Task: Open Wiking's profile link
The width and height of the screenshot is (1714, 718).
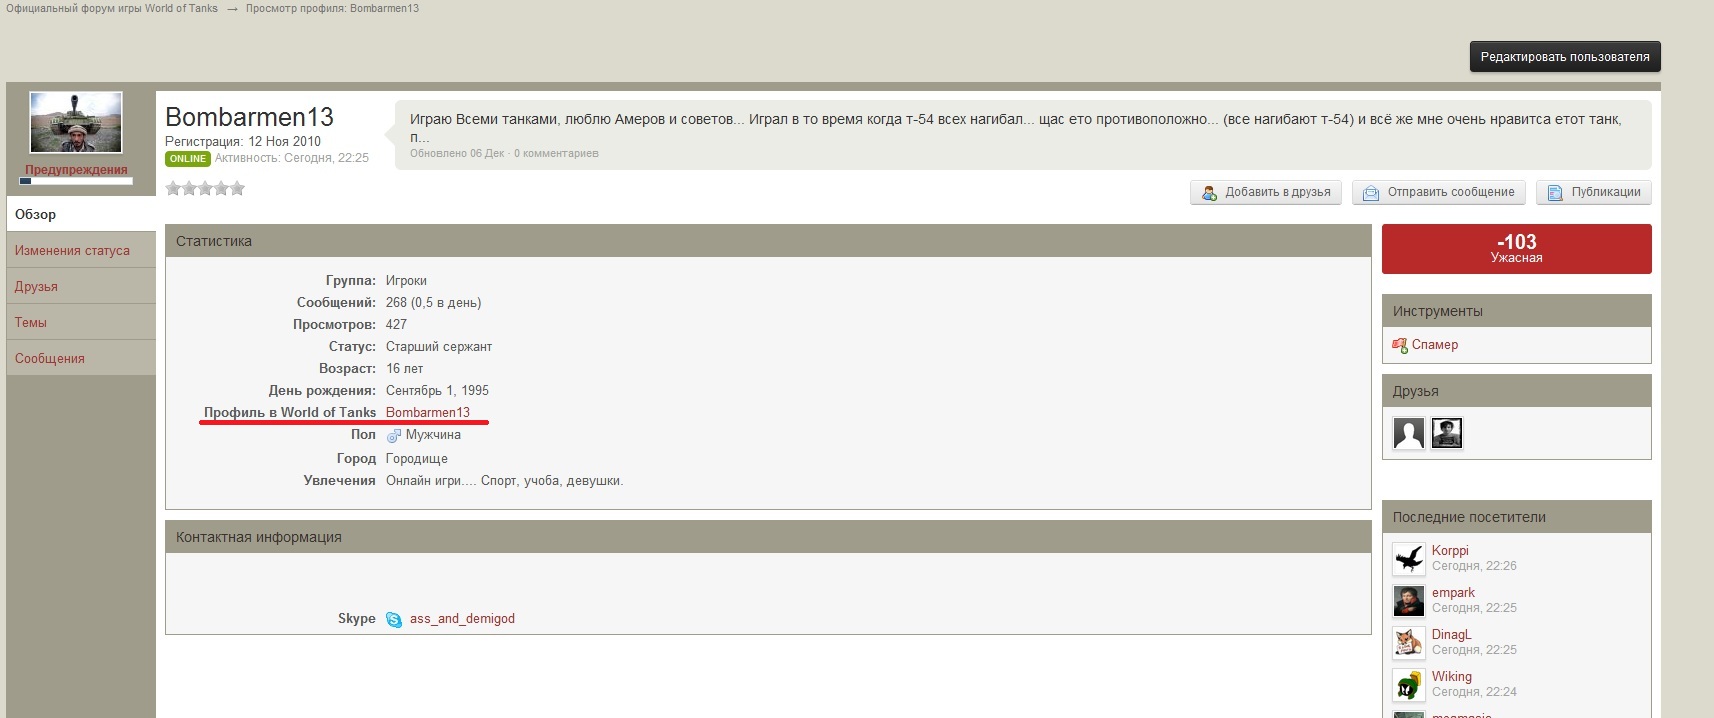Action: click(x=1452, y=677)
